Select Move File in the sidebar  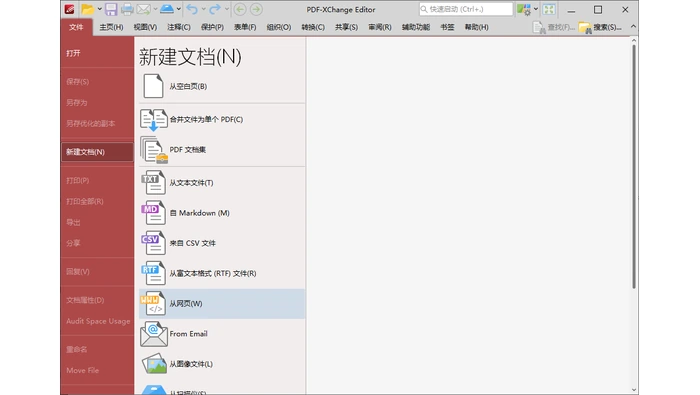(x=97, y=370)
